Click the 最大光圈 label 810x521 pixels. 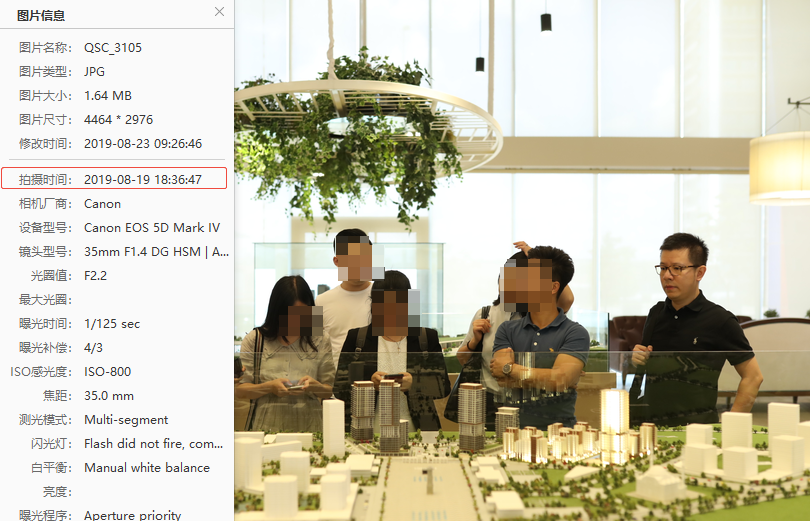tap(45, 300)
